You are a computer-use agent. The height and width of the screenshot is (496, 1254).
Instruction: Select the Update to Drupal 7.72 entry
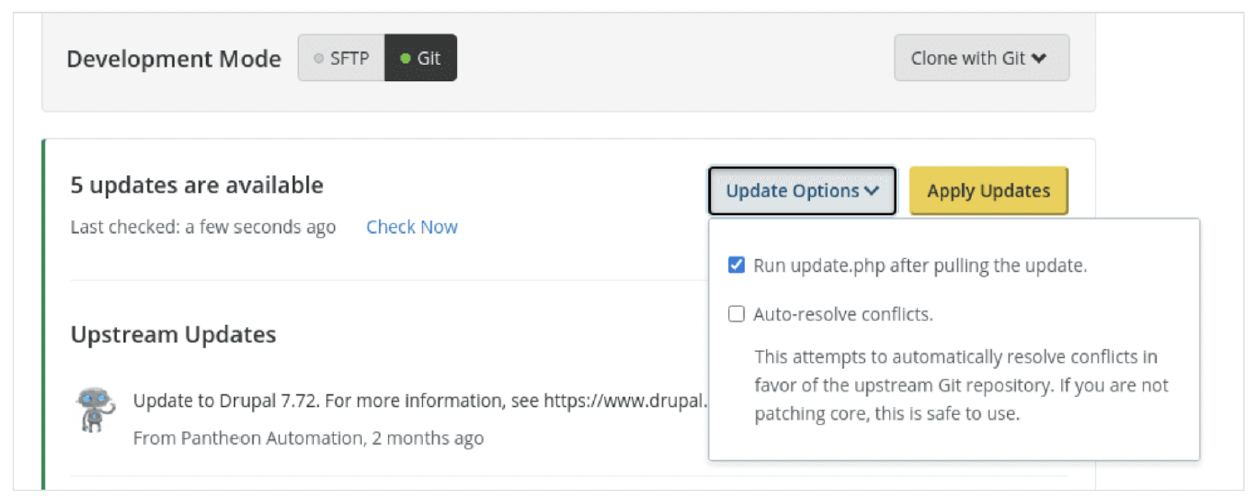tap(420, 401)
